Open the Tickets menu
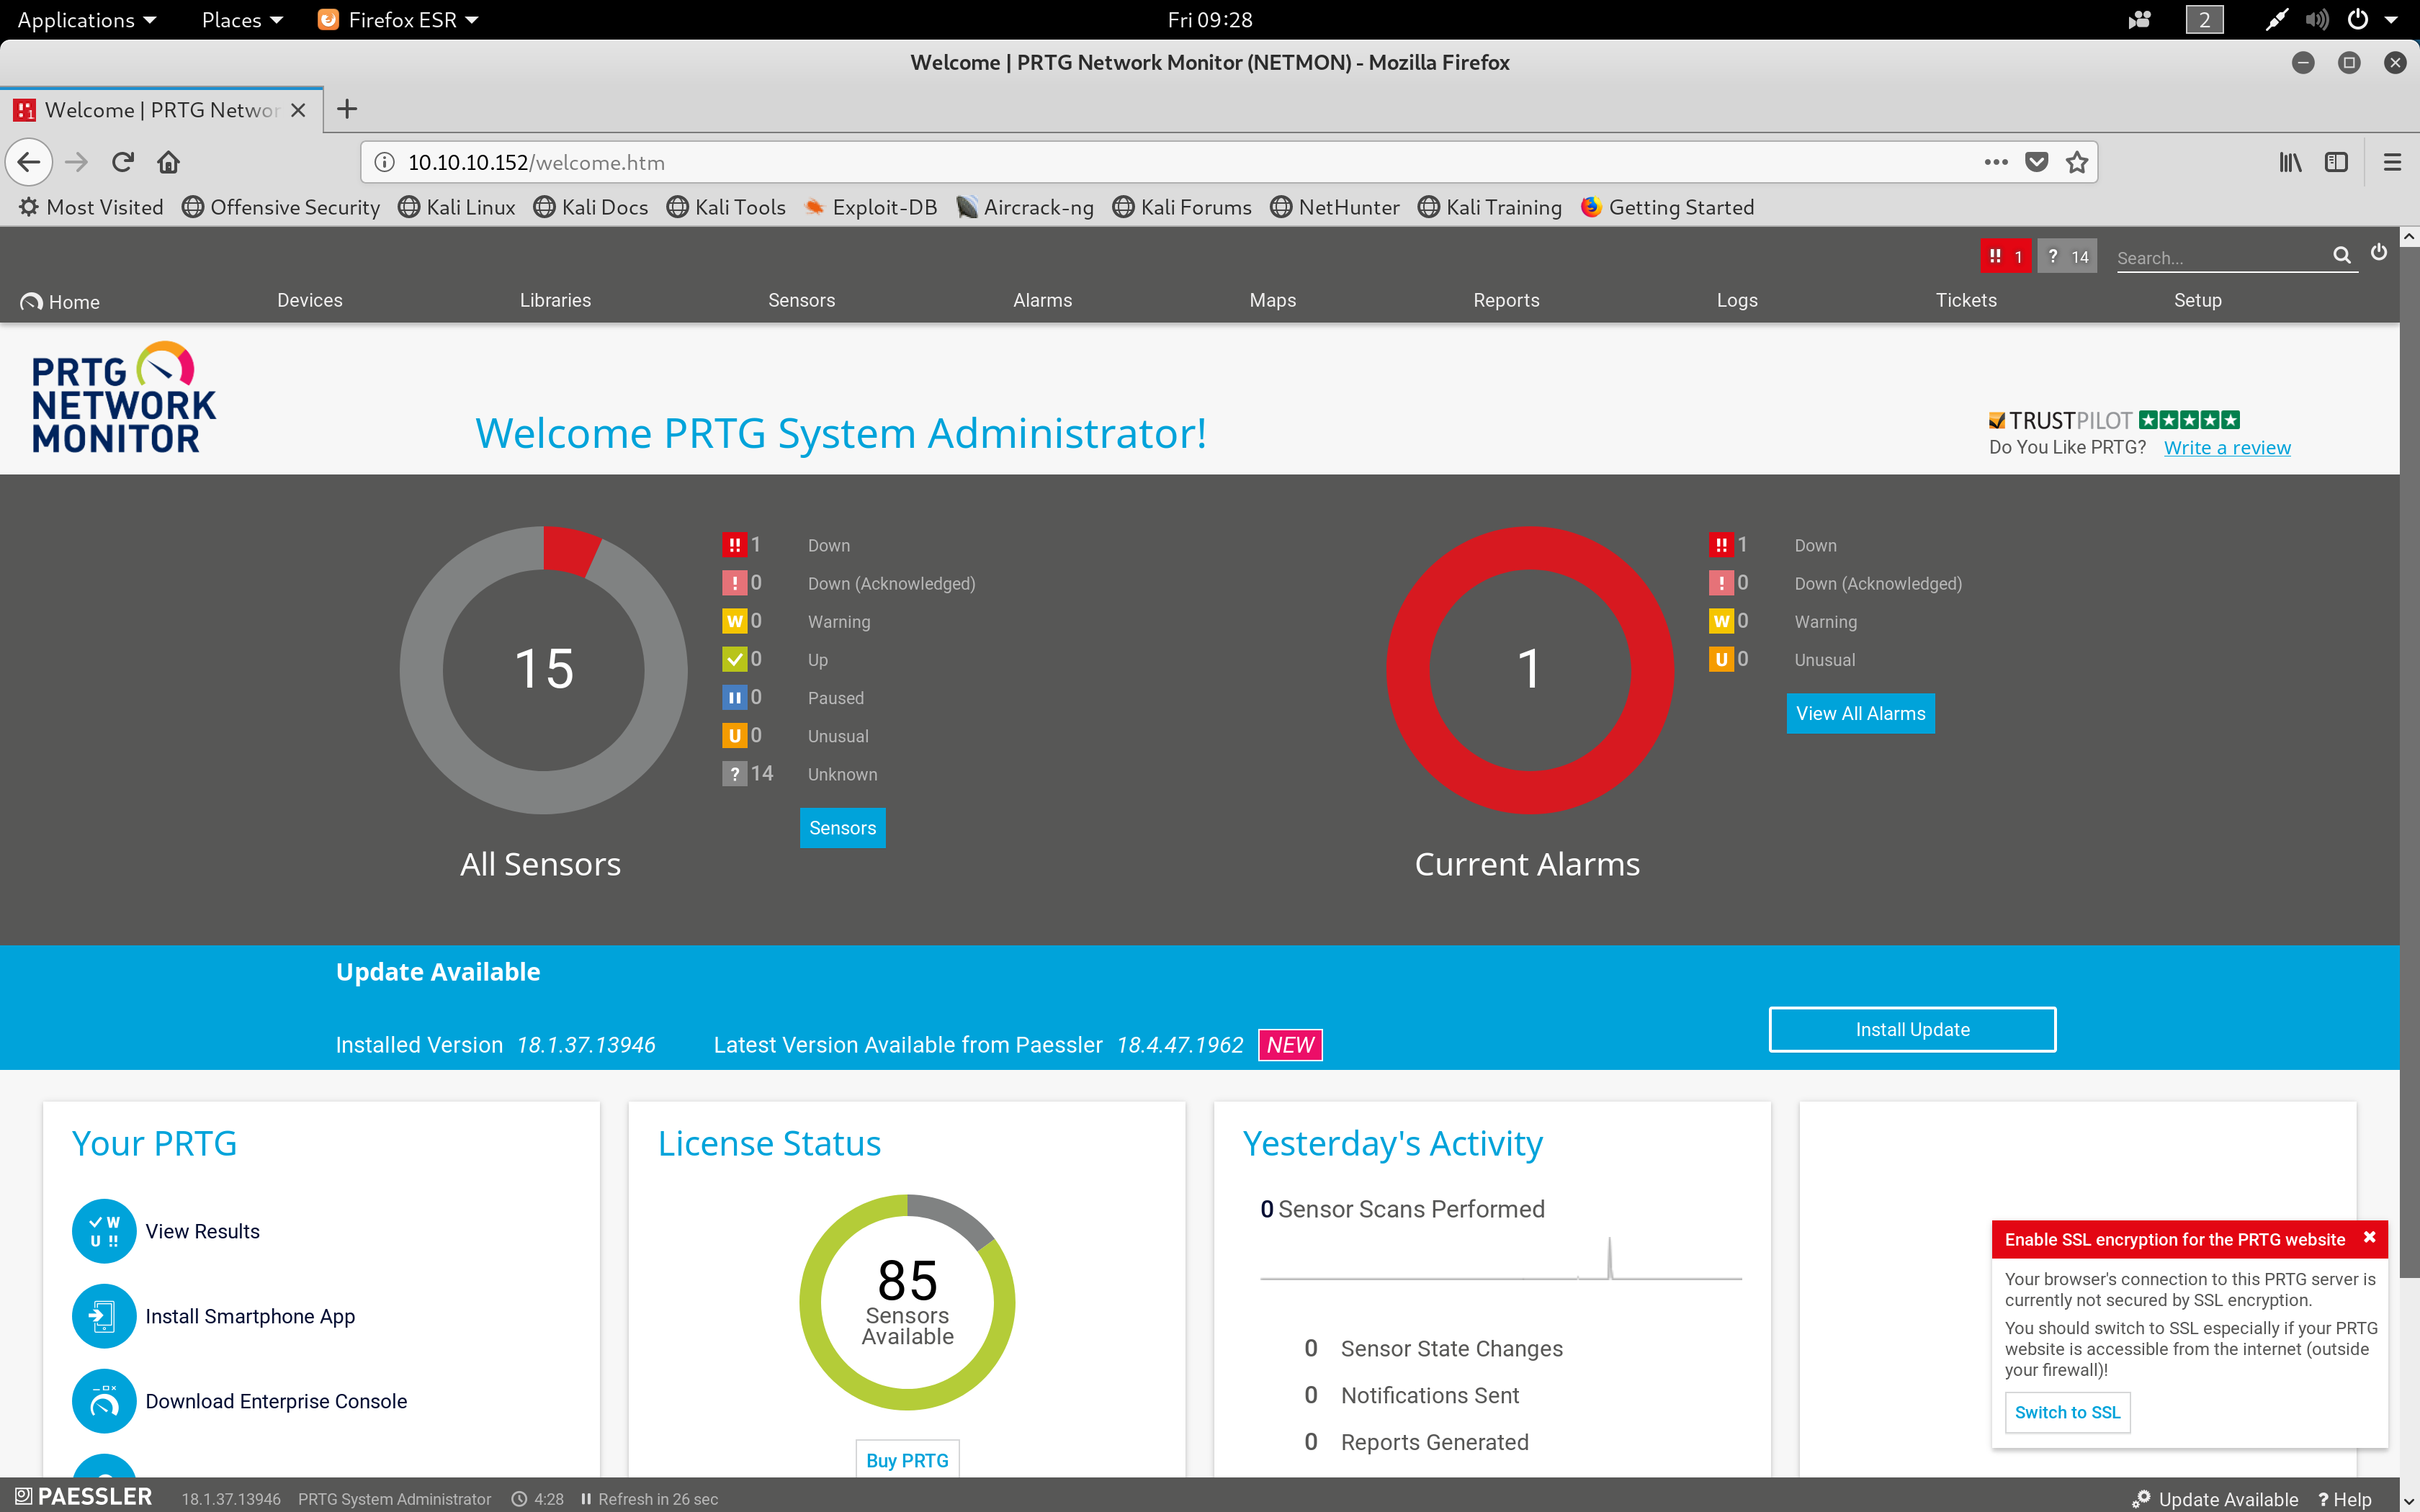This screenshot has height=1512, width=2420. tap(1966, 300)
